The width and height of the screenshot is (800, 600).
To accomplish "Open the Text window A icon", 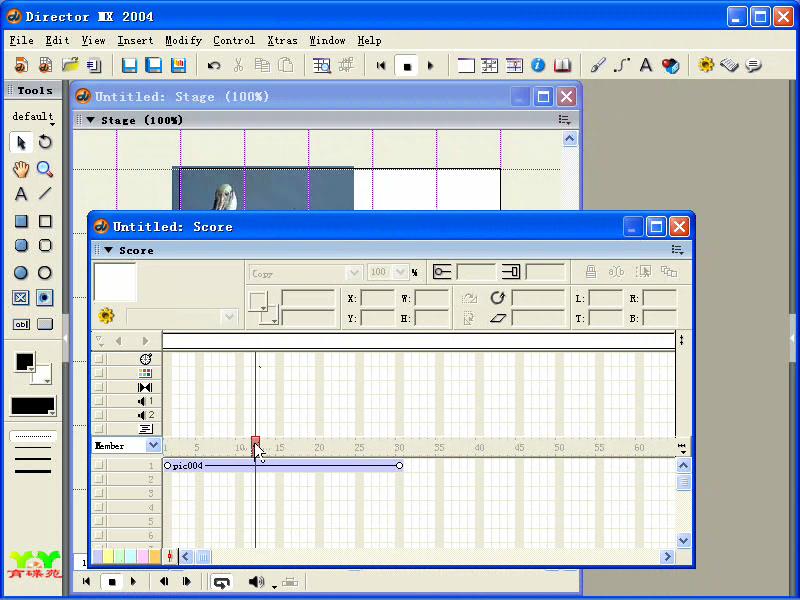I will click(646, 65).
